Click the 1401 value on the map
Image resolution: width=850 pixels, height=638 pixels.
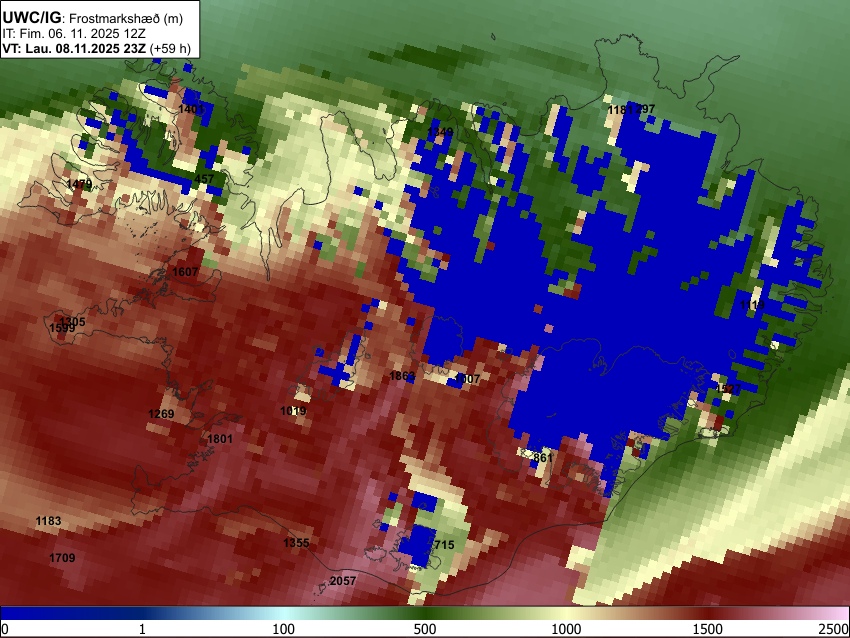[191, 109]
